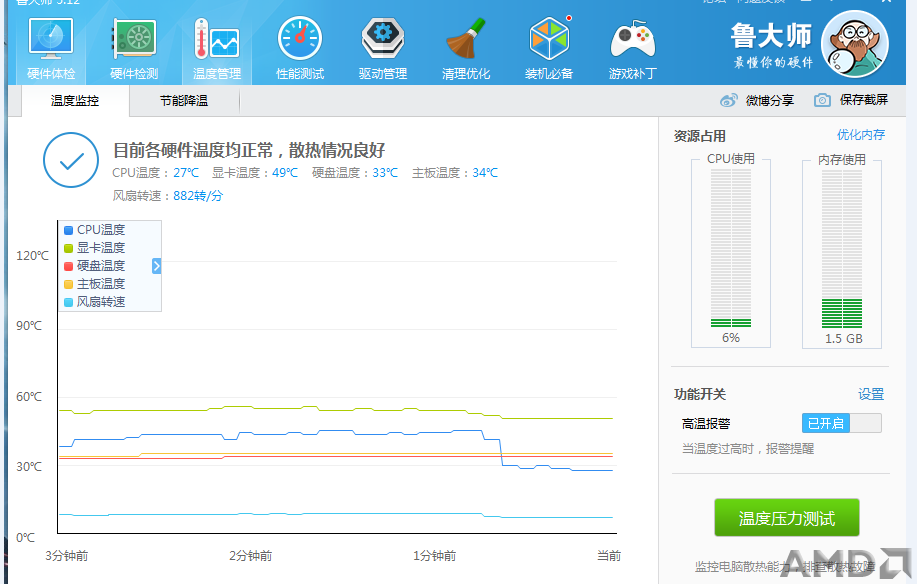Toggle 主板温度 legend orange checkbox
Screen dimensions: 917x584
tap(68, 285)
